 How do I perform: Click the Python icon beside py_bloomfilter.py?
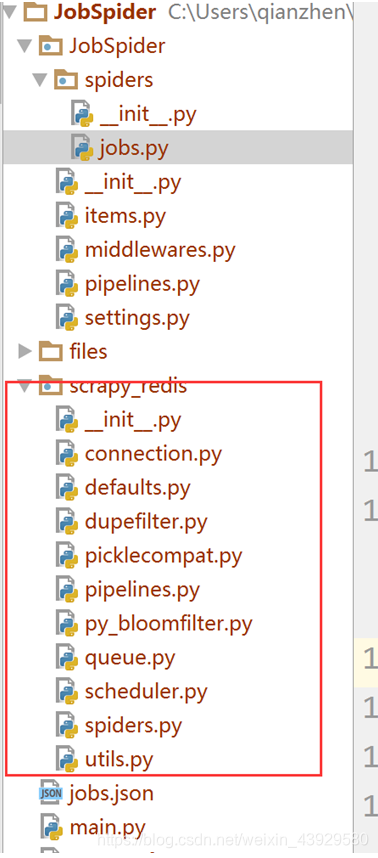67,623
